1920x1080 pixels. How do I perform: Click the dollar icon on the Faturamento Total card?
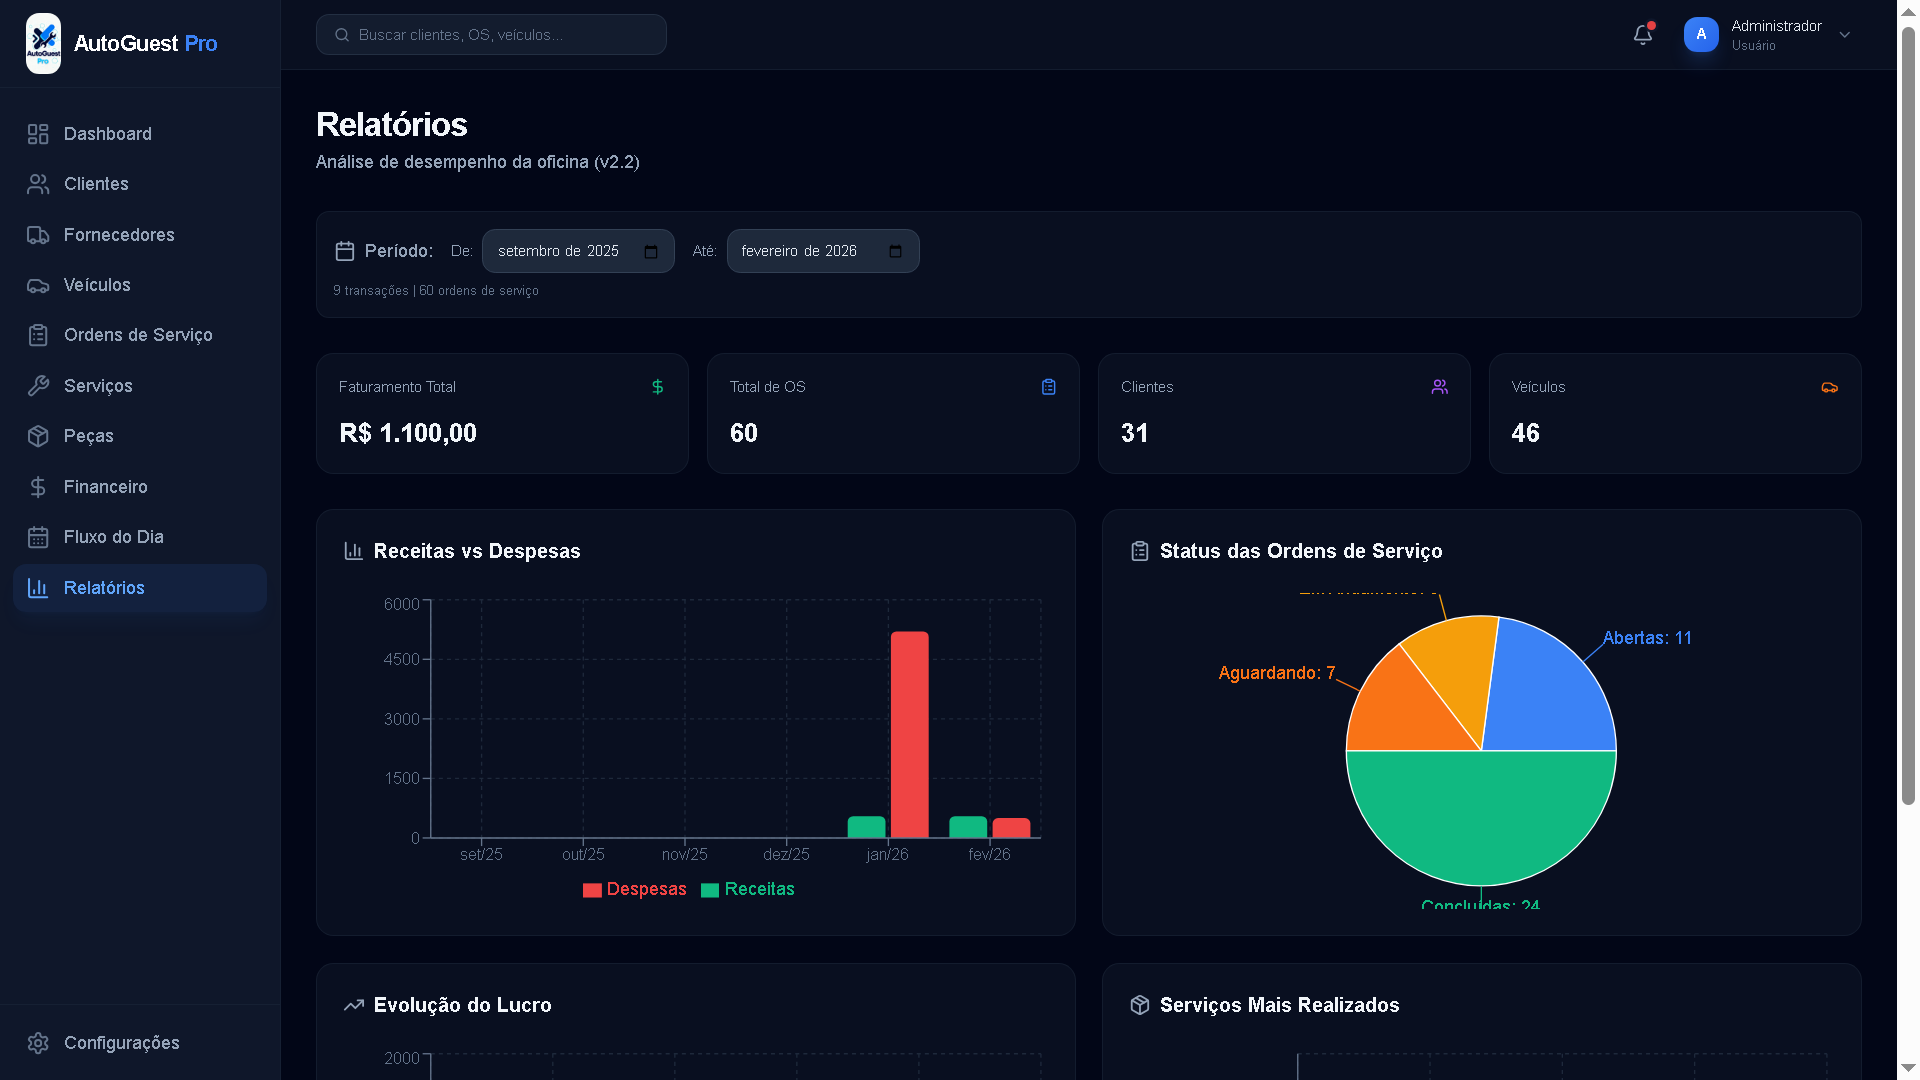[x=657, y=387]
